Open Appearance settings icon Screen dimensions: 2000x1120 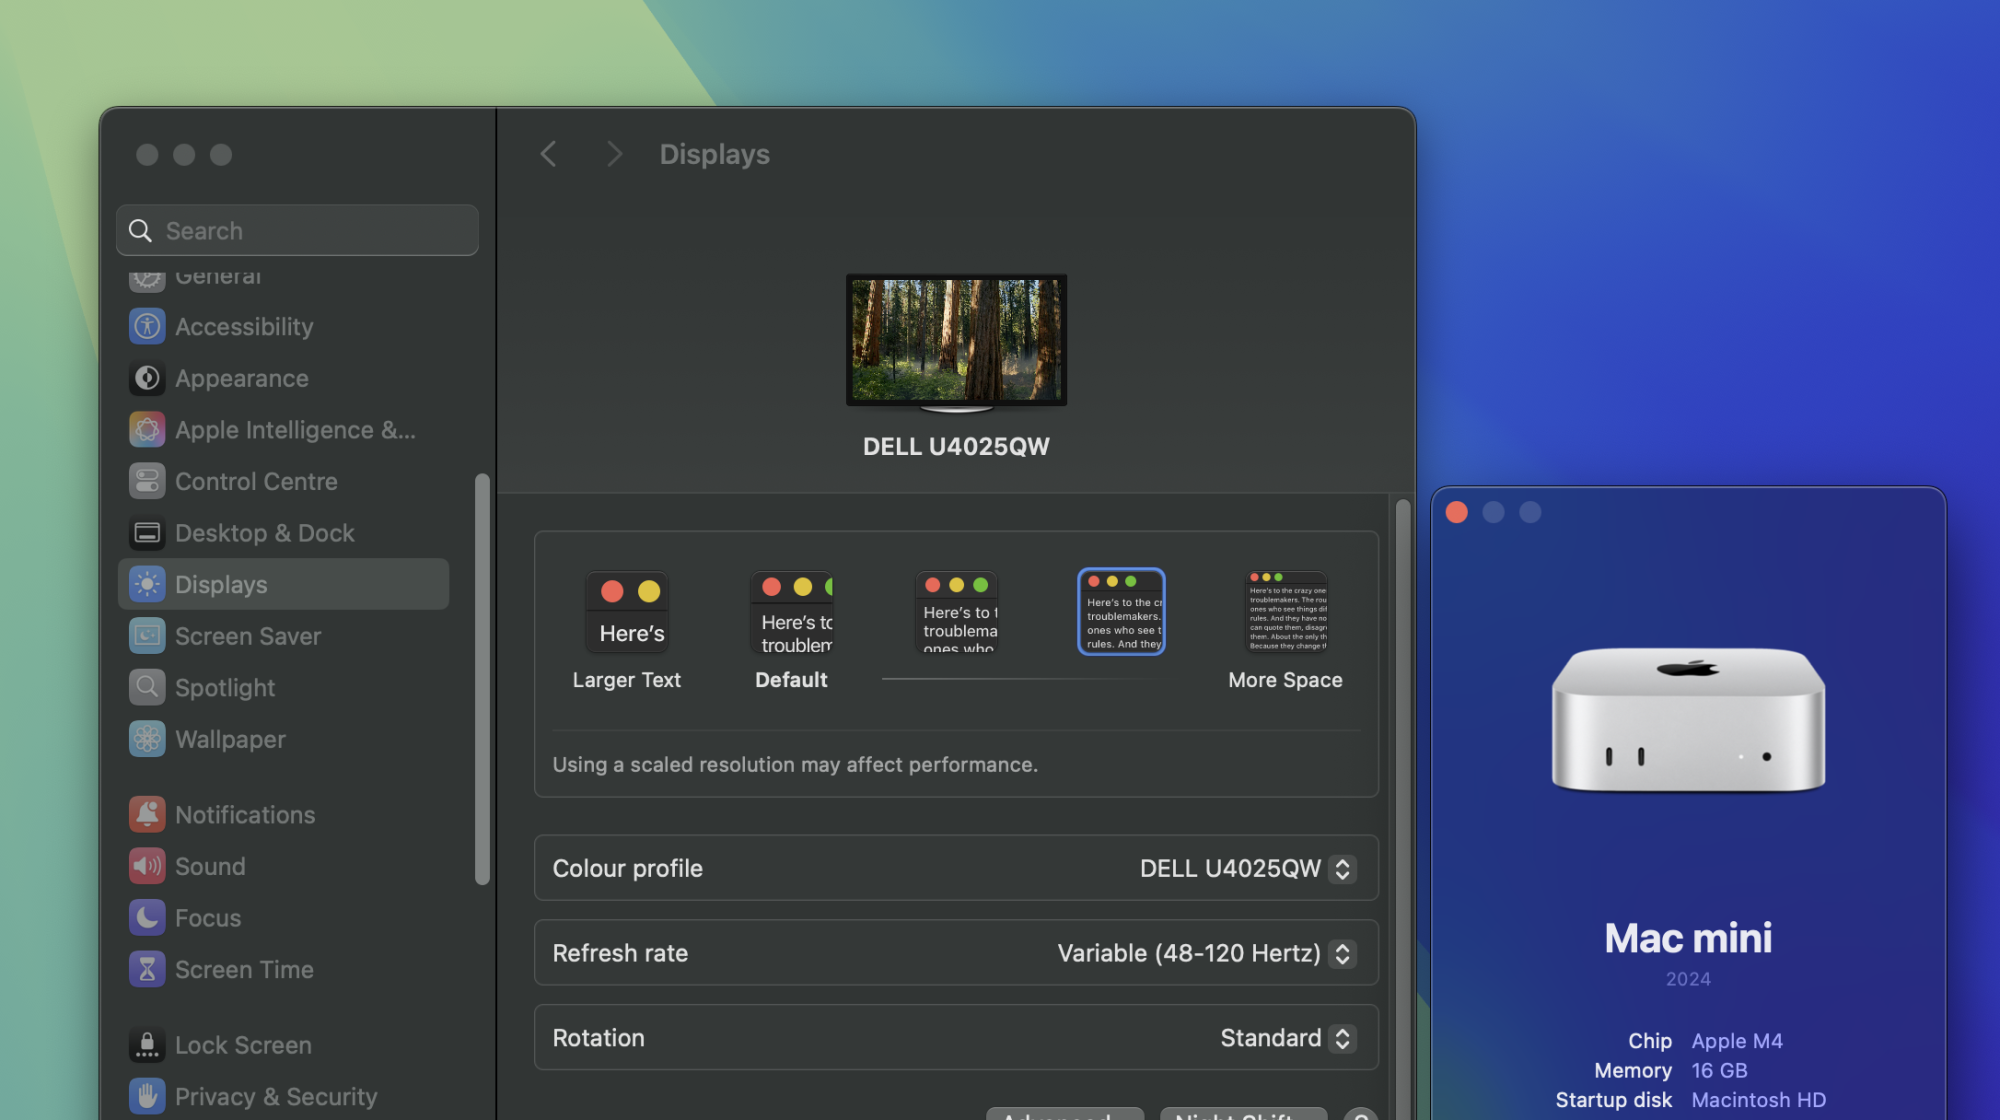(147, 378)
